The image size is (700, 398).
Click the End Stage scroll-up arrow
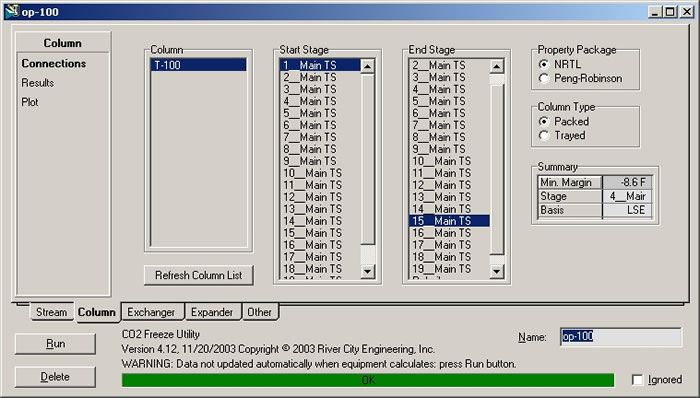496,66
